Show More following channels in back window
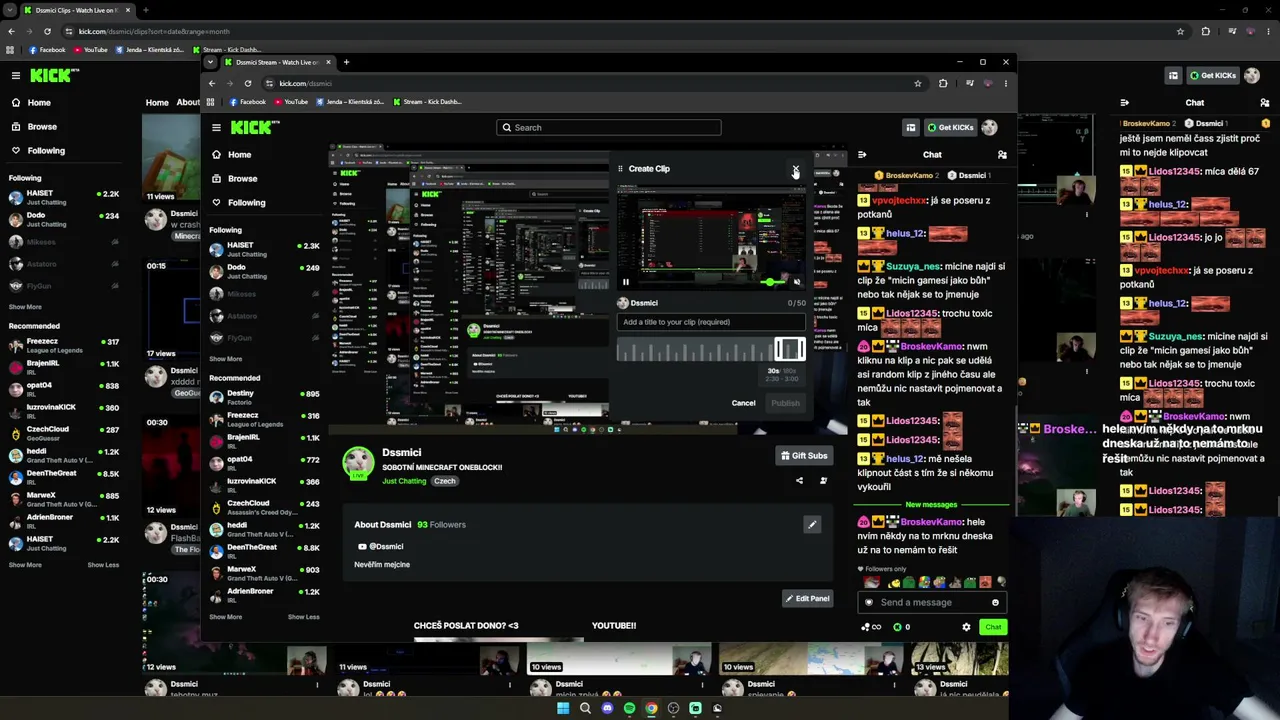This screenshot has width=1280, height=720. pyautogui.click(x=25, y=307)
